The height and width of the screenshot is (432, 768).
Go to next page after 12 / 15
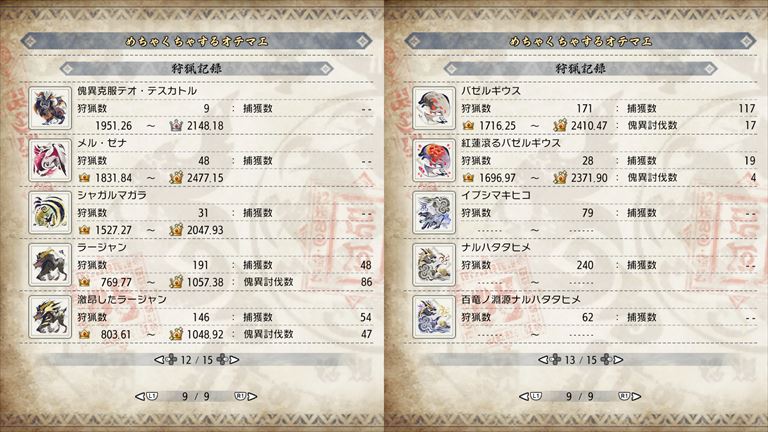[x=228, y=360]
